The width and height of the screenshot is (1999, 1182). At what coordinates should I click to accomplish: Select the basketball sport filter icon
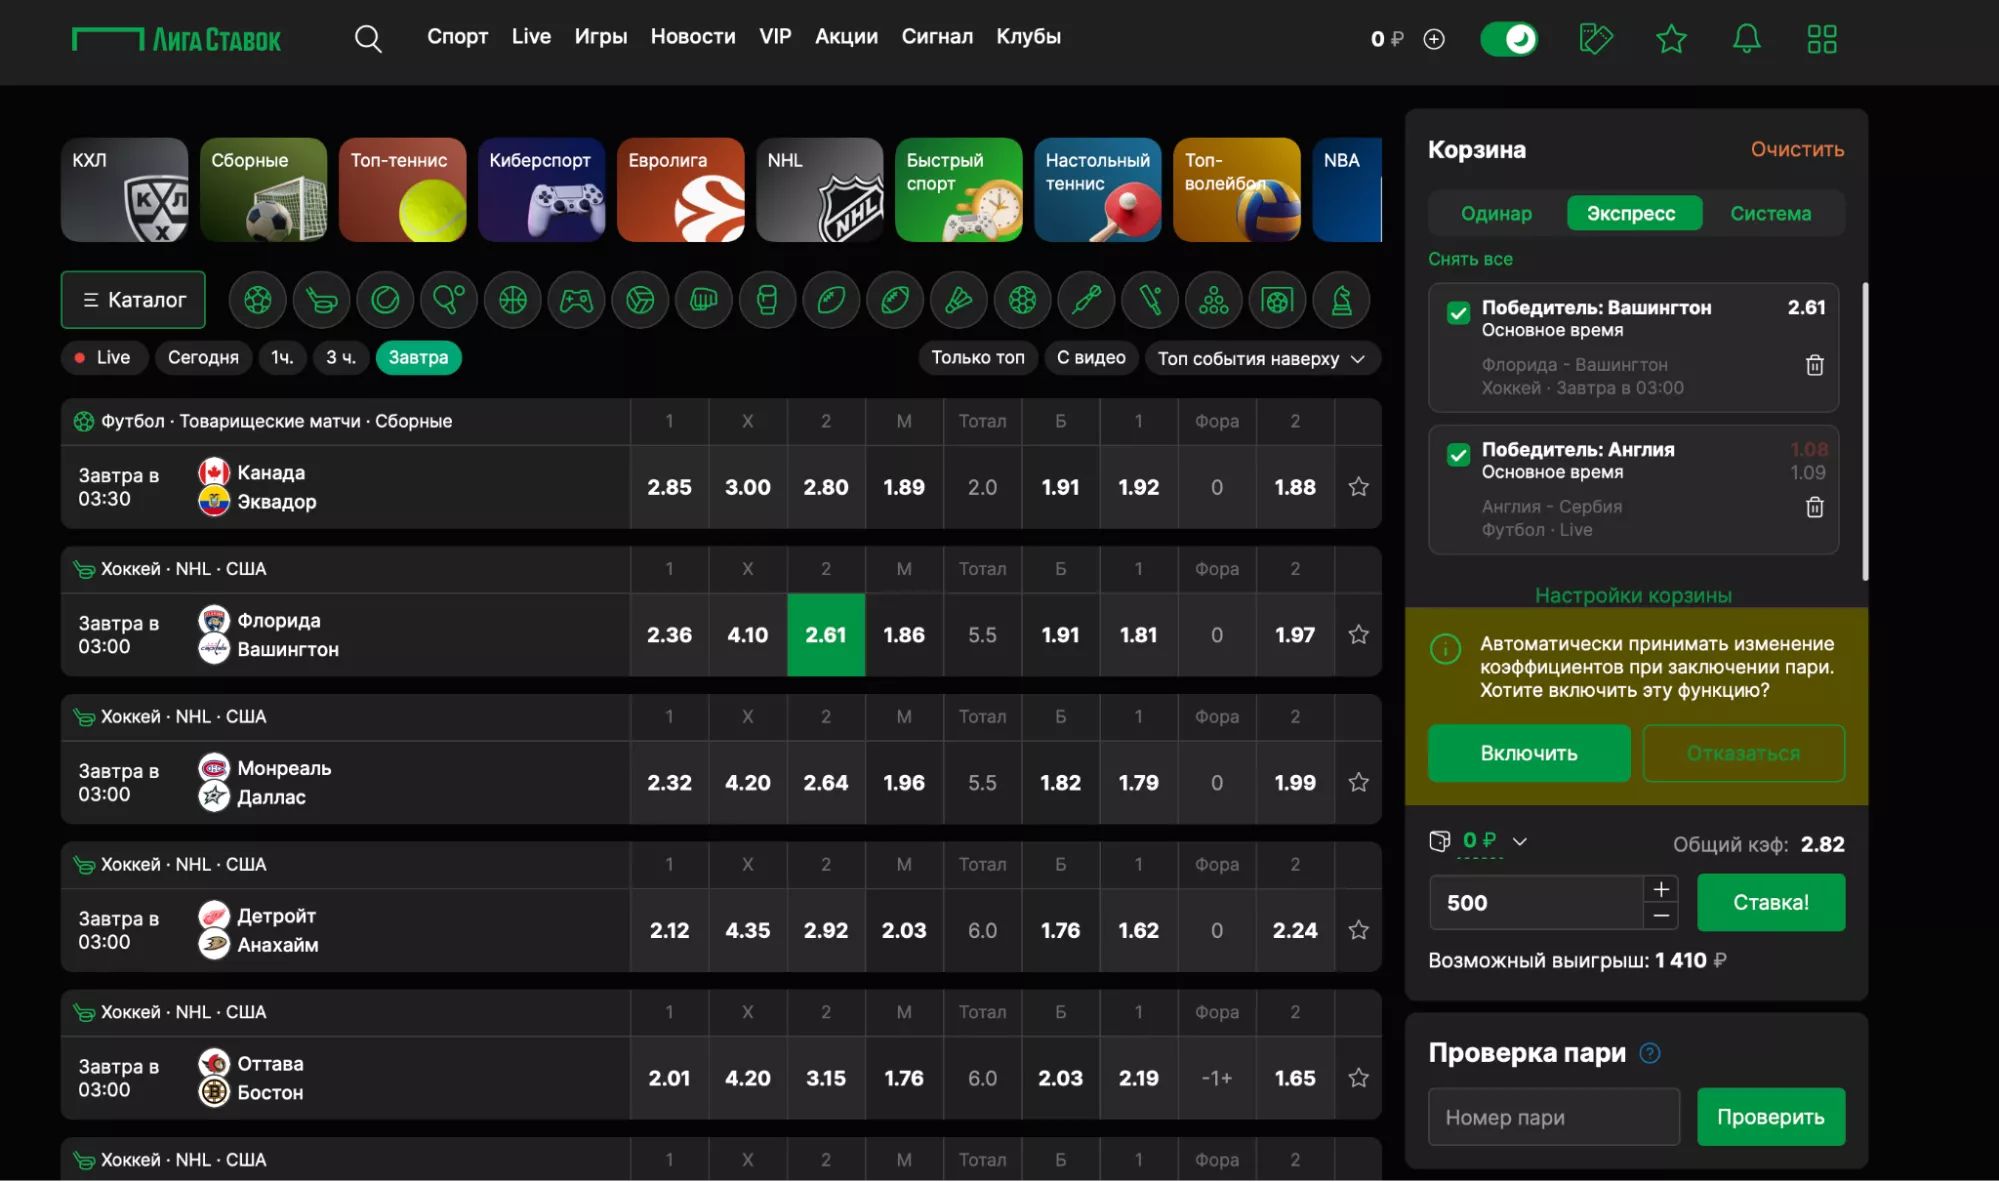(513, 300)
